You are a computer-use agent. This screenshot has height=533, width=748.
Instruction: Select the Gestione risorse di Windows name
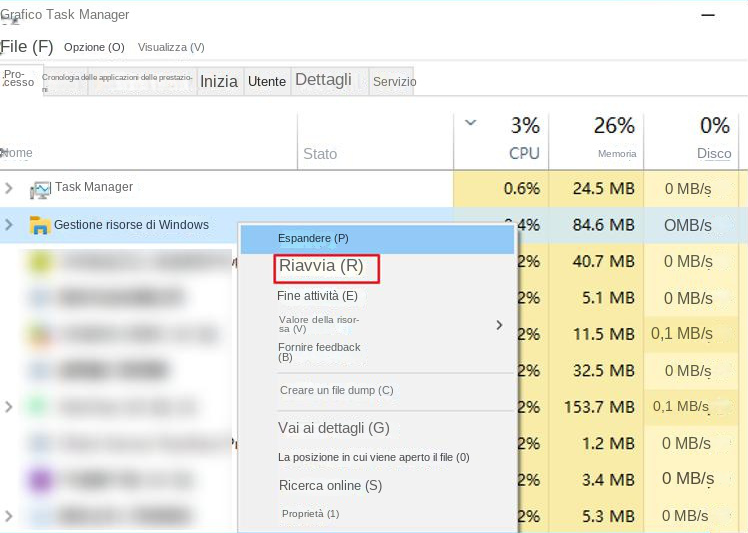[131, 225]
